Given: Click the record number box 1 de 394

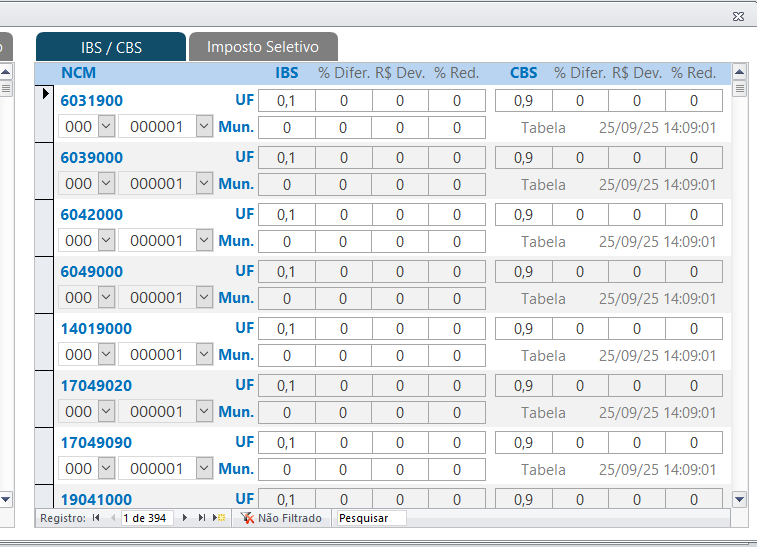Looking at the screenshot, I should click(146, 518).
